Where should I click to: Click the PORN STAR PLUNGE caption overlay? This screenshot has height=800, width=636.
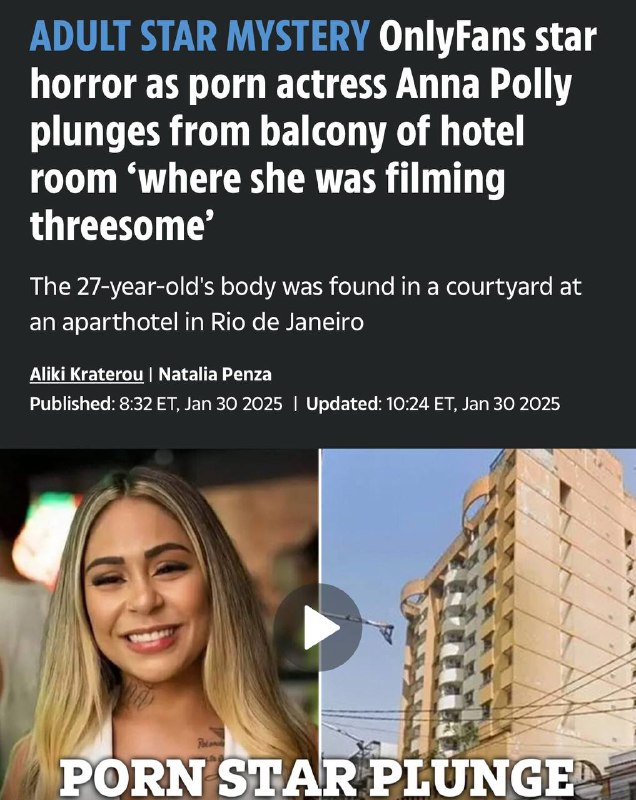[317, 778]
